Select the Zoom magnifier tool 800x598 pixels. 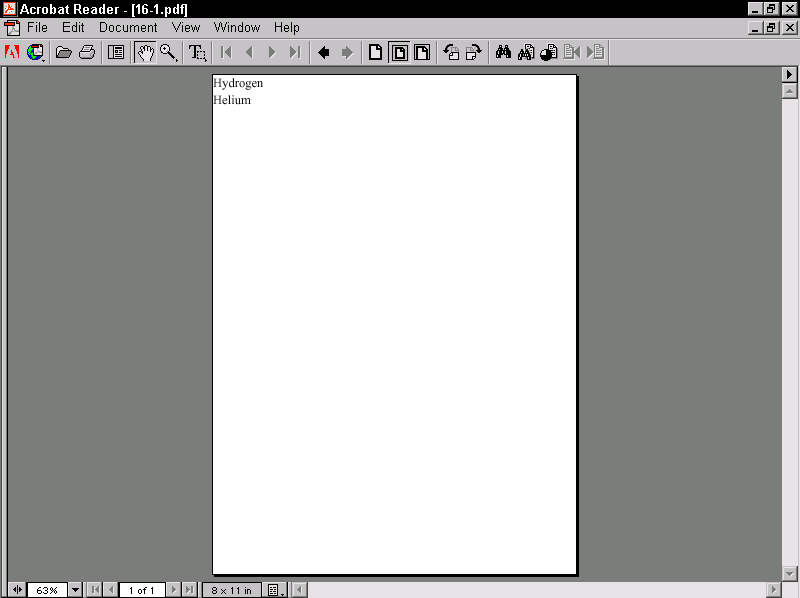[x=168, y=53]
